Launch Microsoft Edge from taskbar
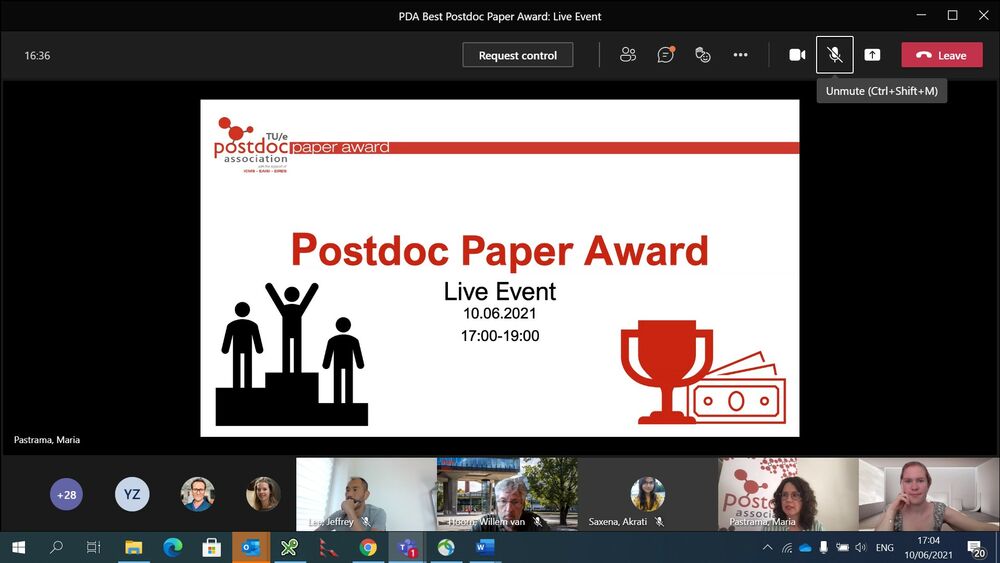The width and height of the screenshot is (1000, 563). point(172,547)
